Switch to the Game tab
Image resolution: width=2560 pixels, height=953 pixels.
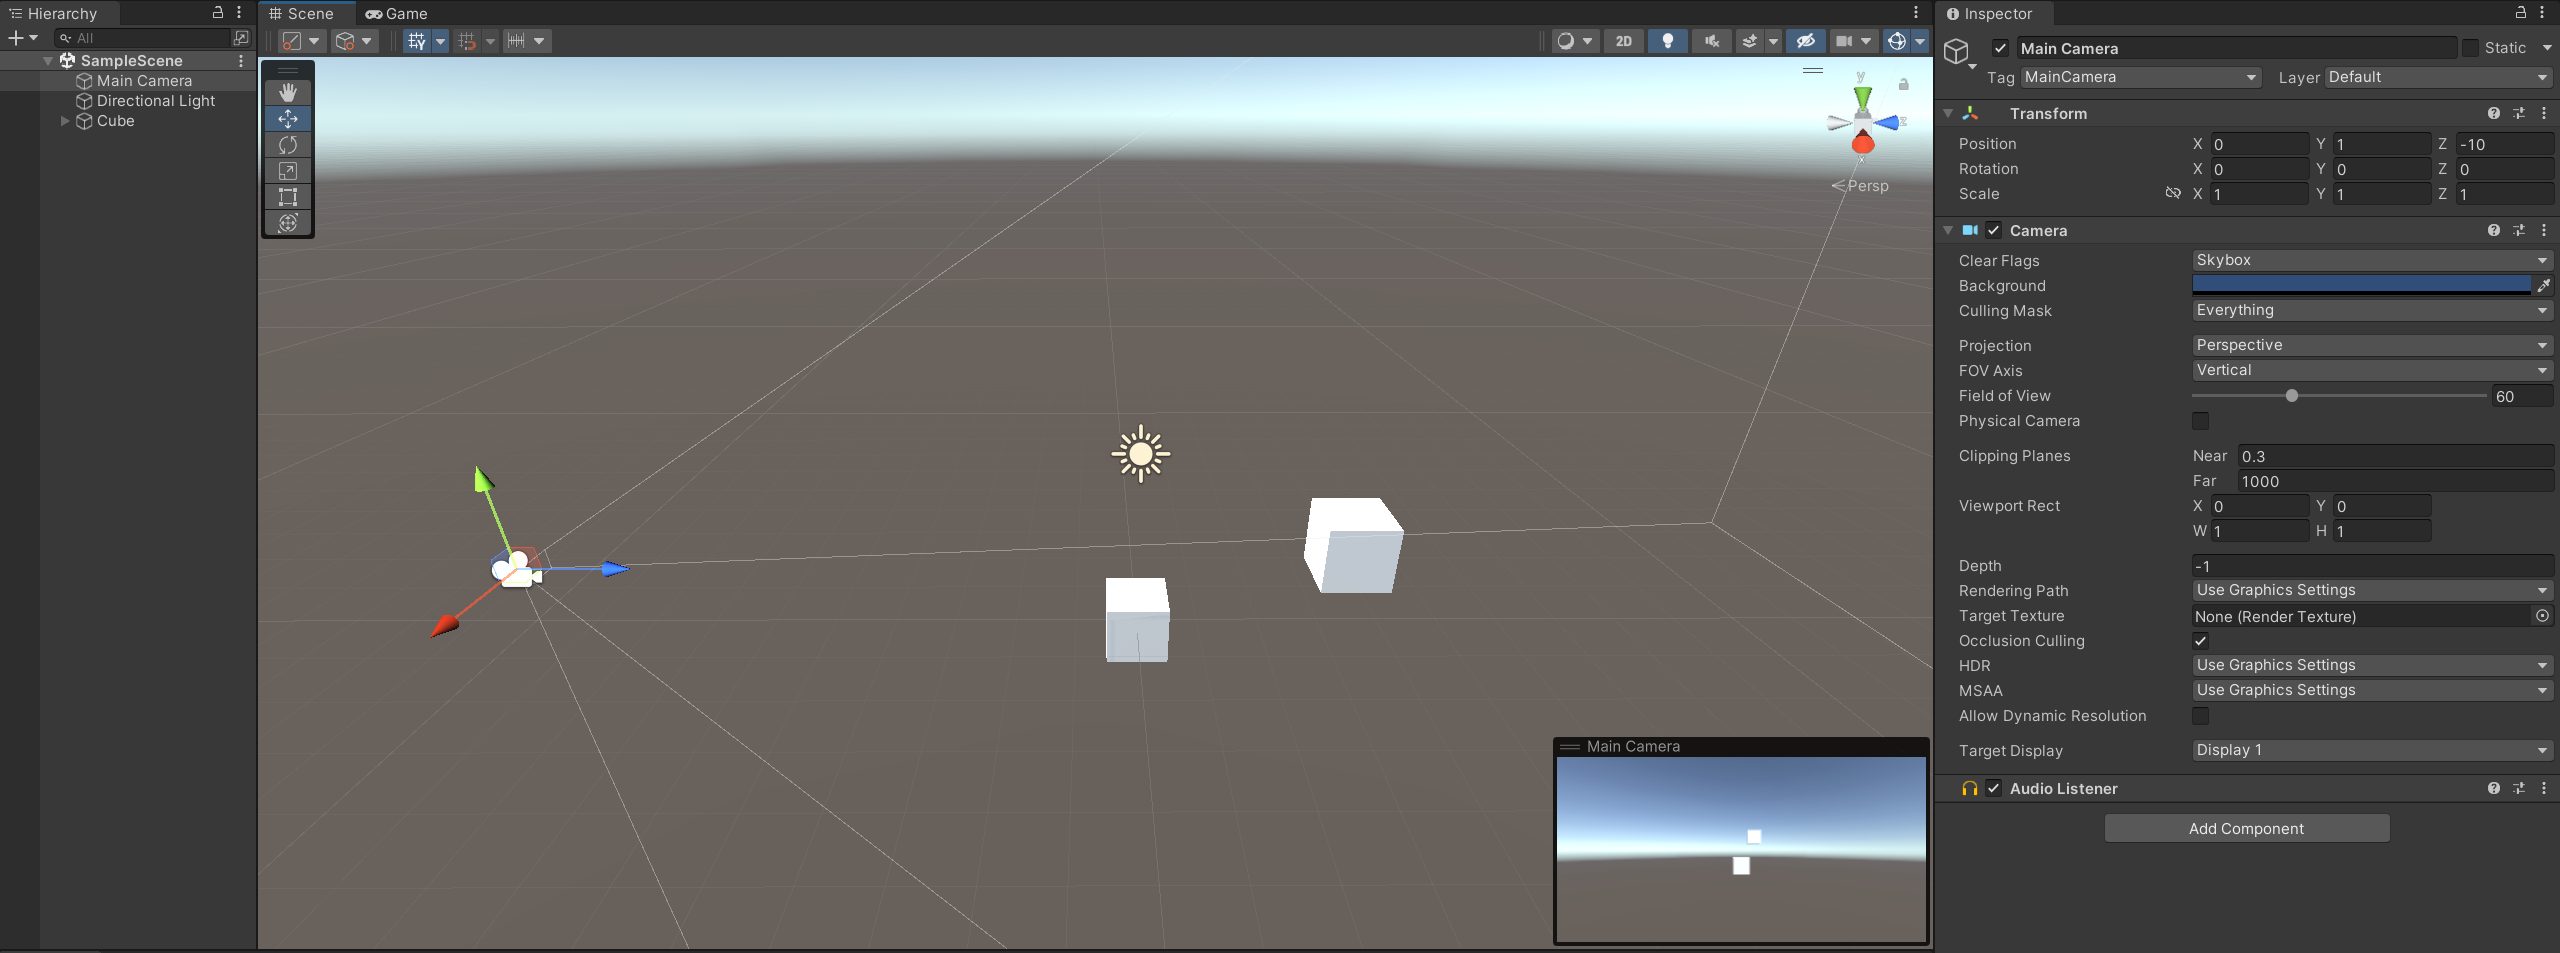[x=396, y=13]
